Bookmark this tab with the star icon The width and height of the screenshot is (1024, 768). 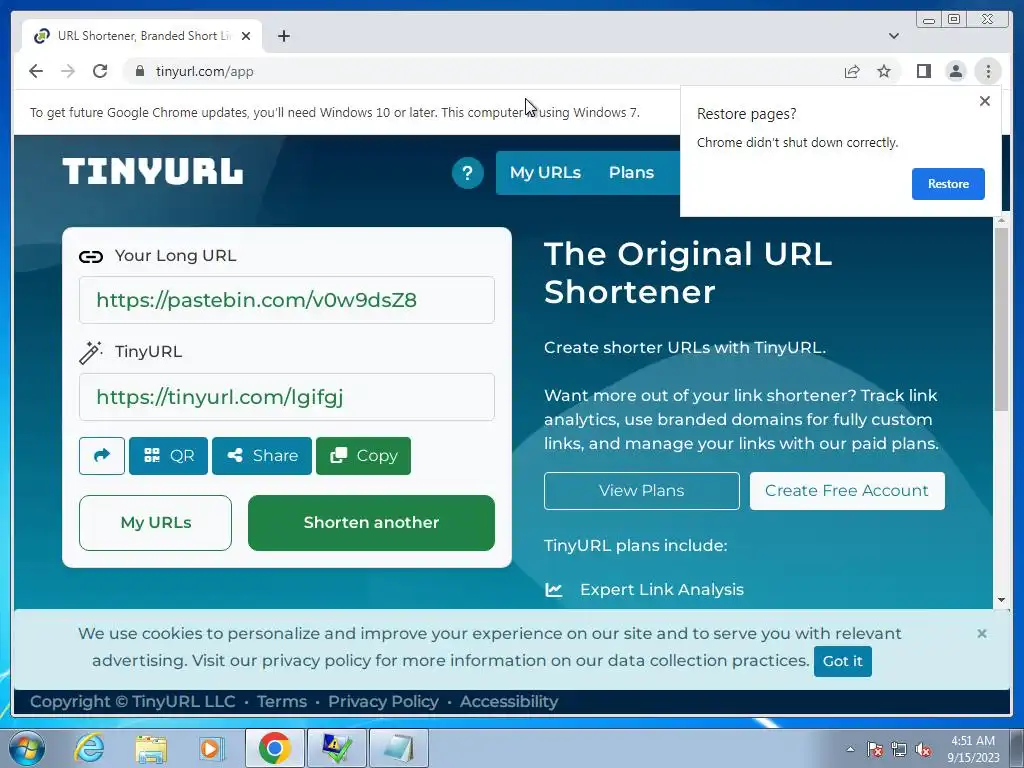tap(884, 71)
